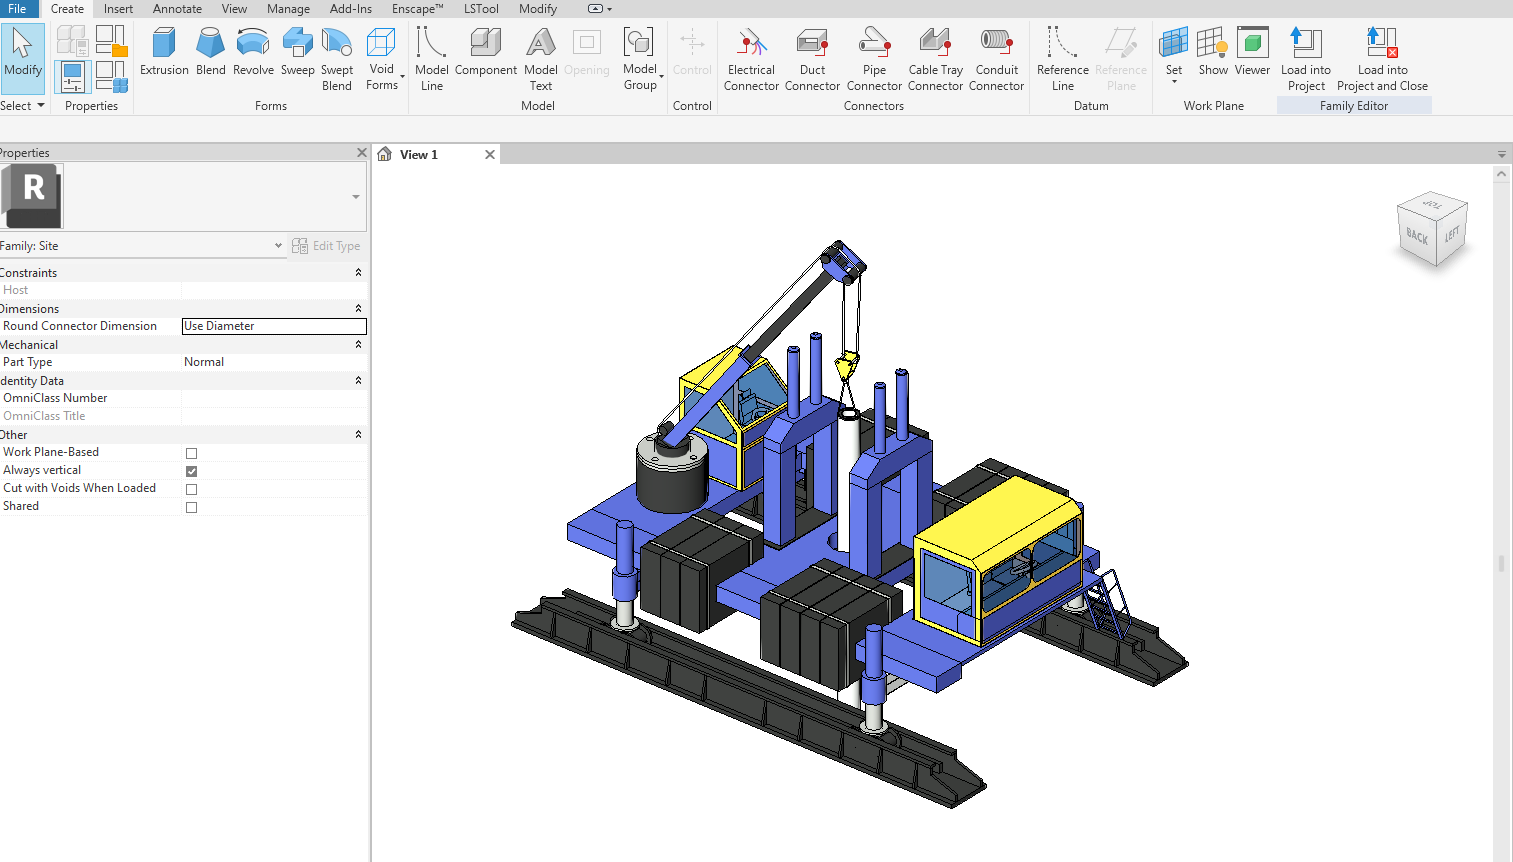
Task: Switch to the Modify ribbon tab
Action: click(538, 9)
